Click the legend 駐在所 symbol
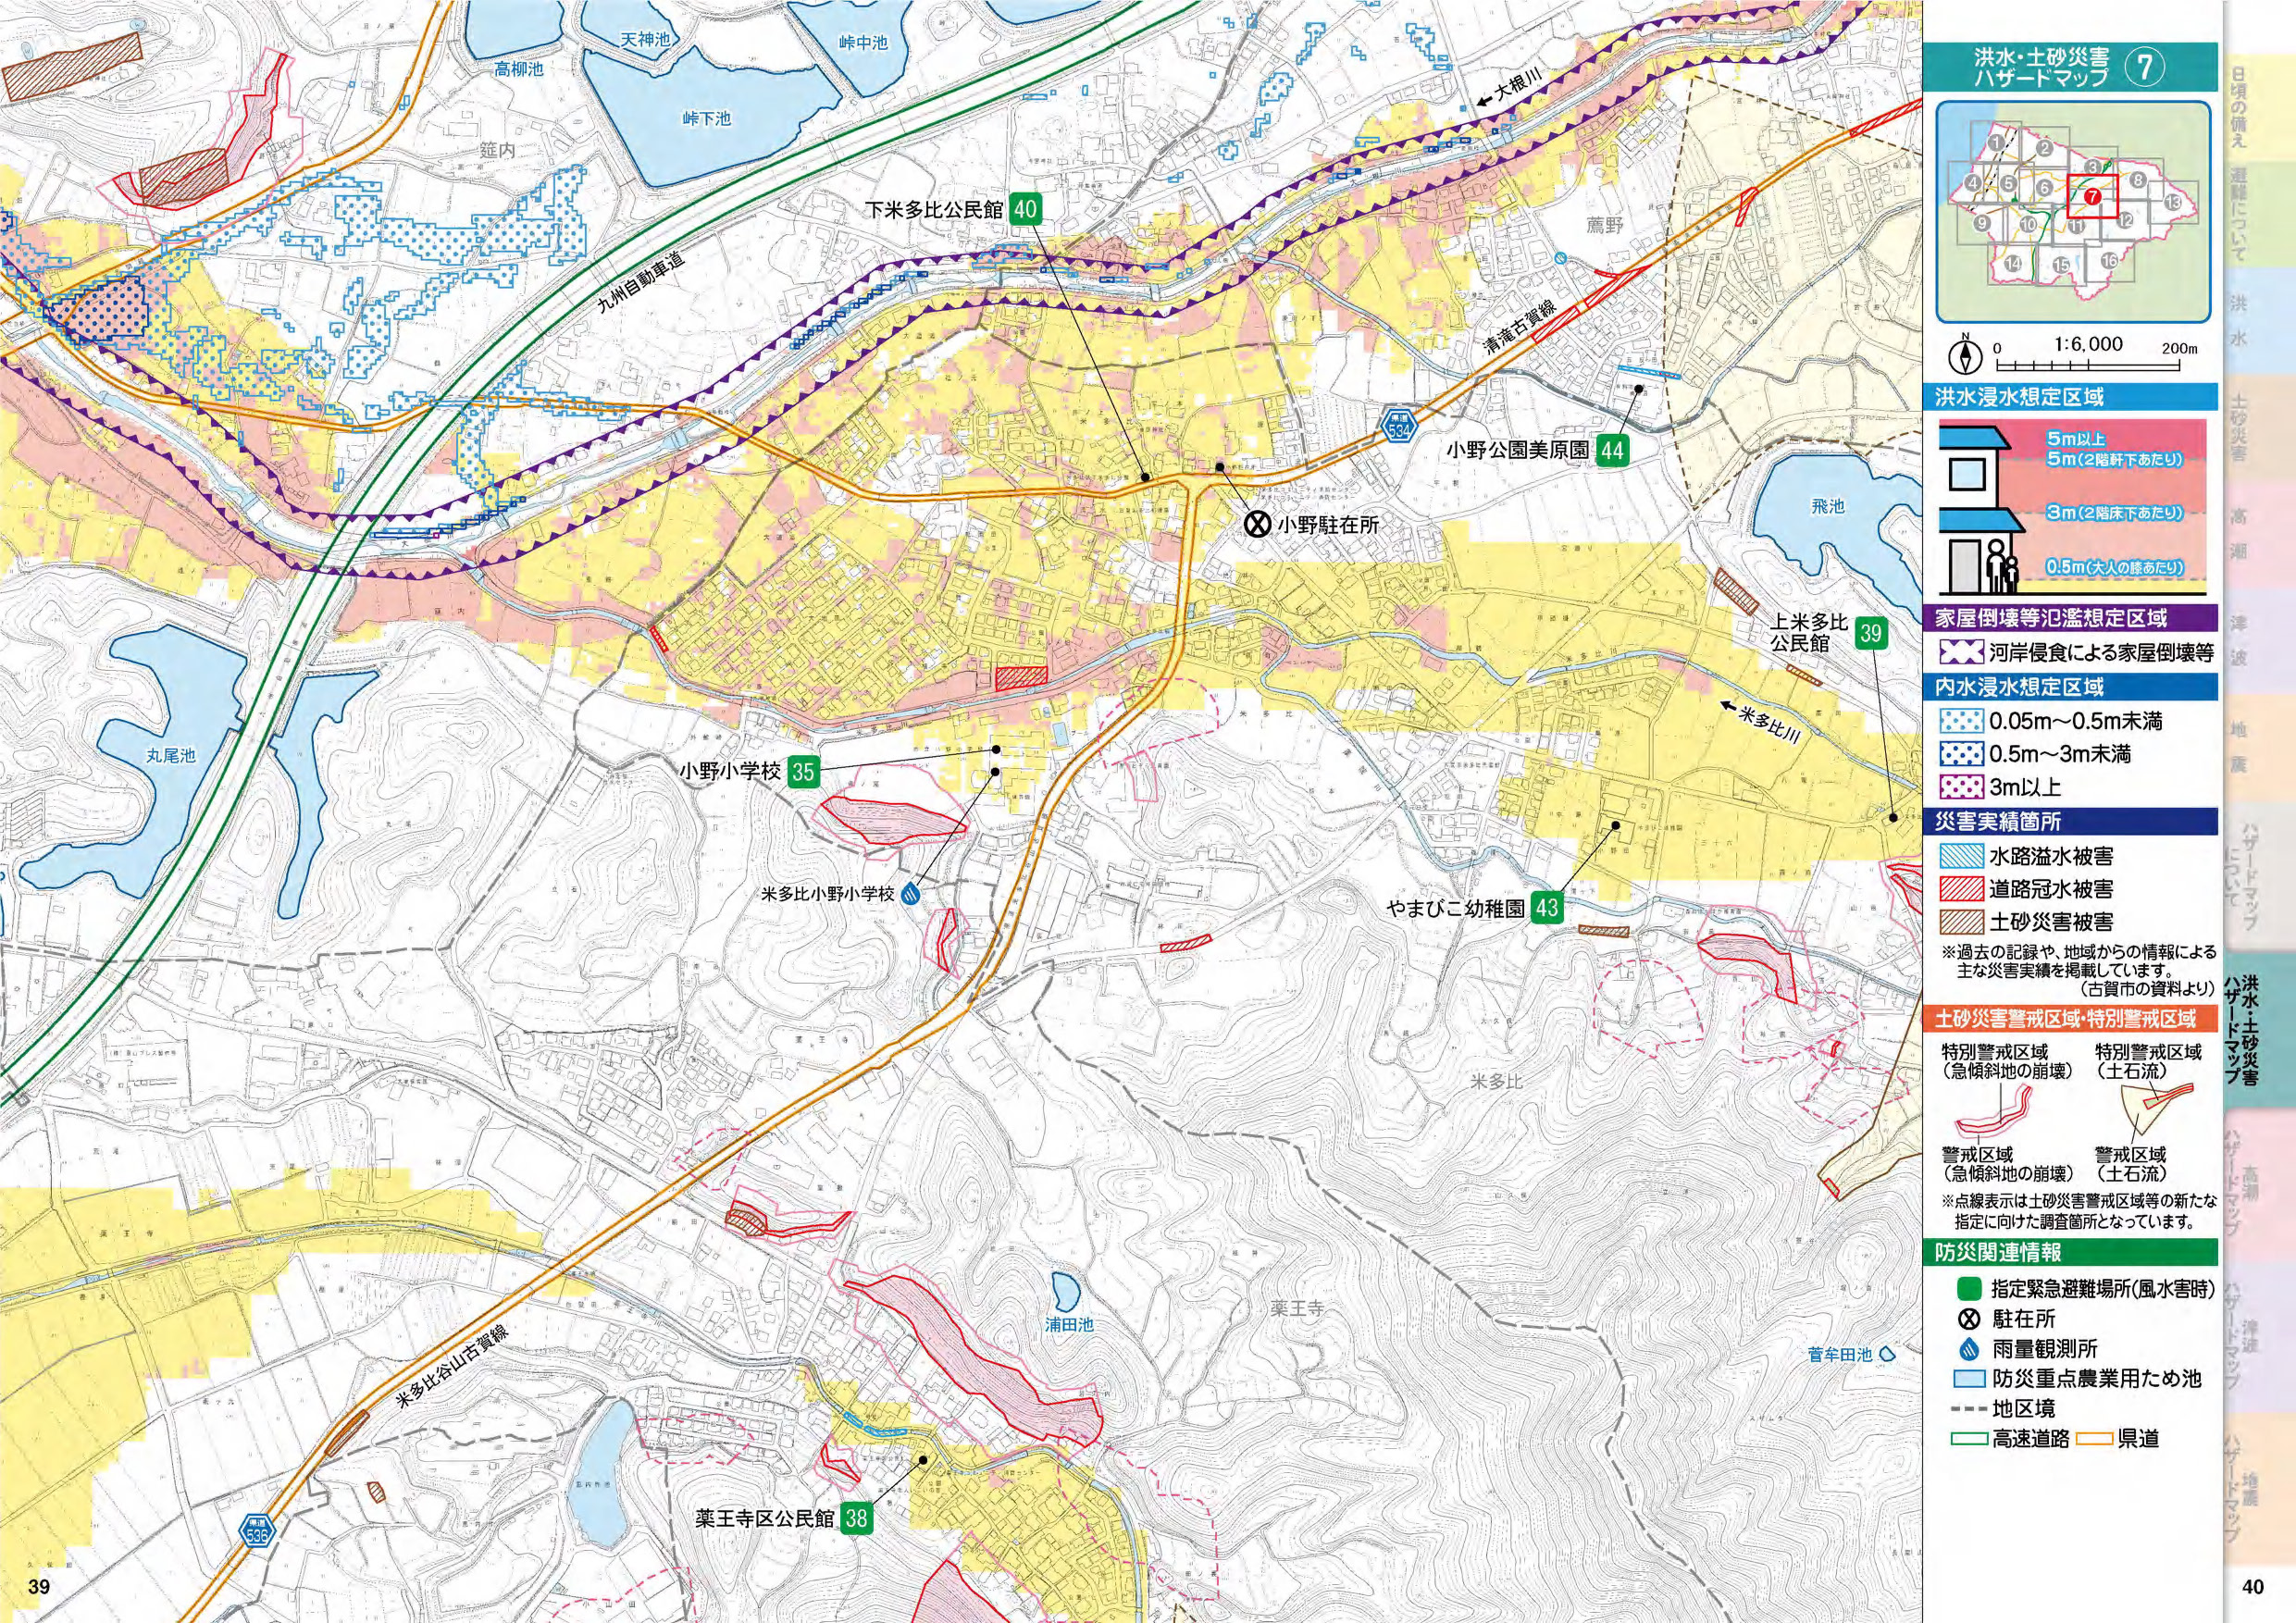 pyautogui.click(x=1971, y=1318)
